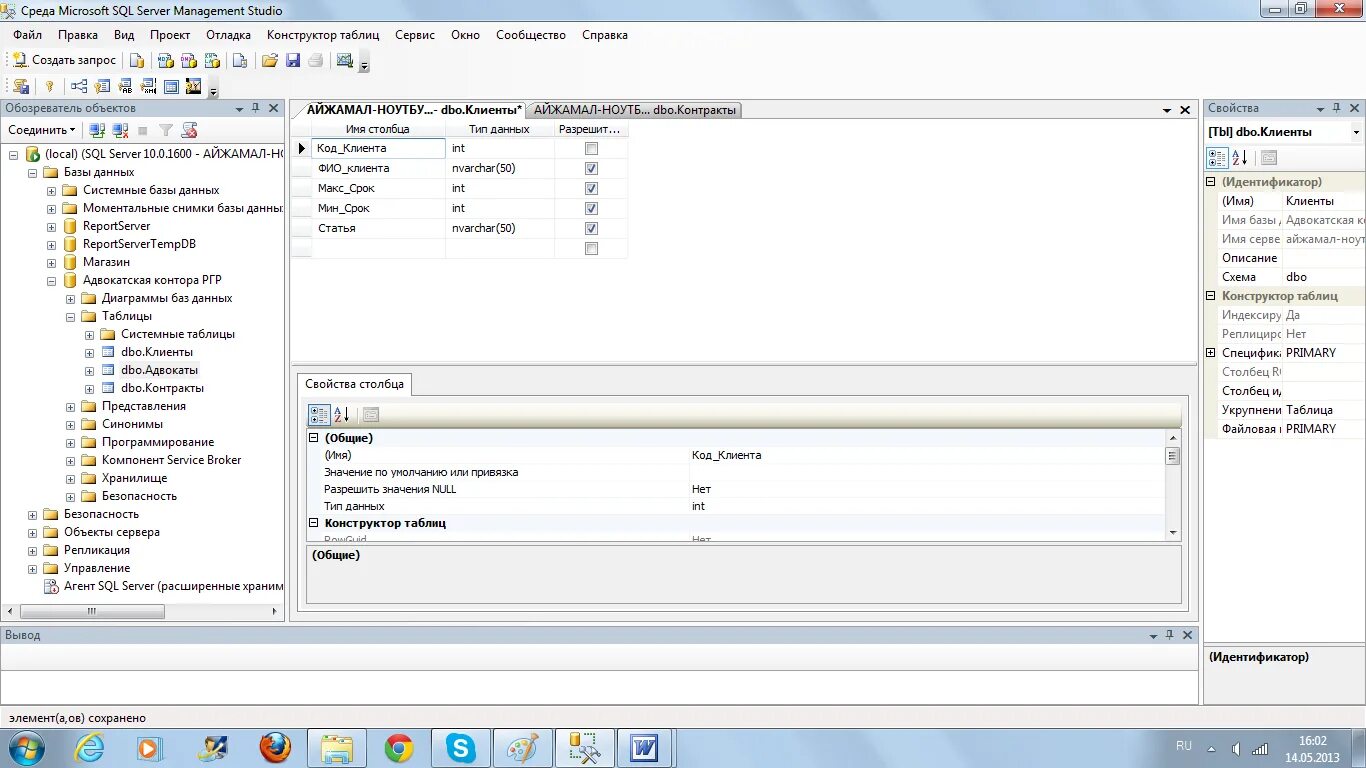
Task: Sort Properties panel alphabetically
Action: coord(1239,157)
